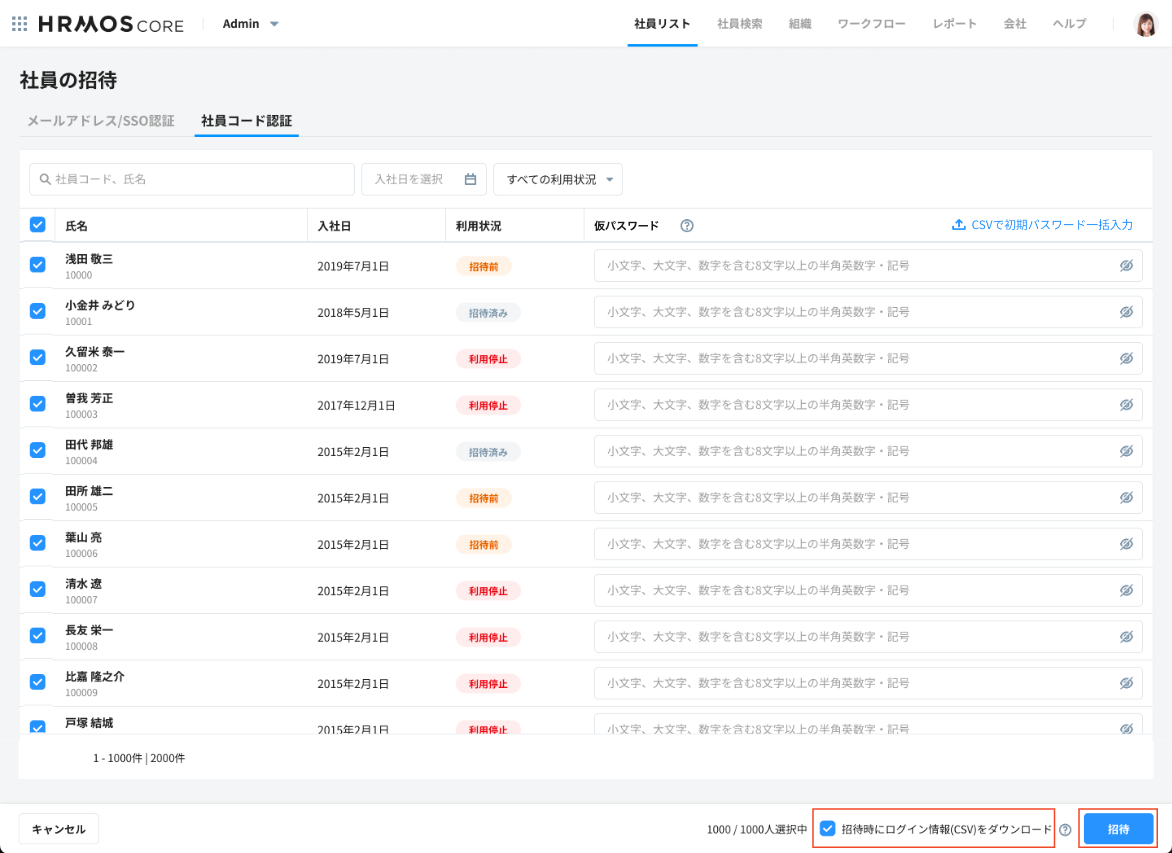Click help icon next to 仮パスワード header
This screenshot has width=1172, height=853.
[687, 226]
